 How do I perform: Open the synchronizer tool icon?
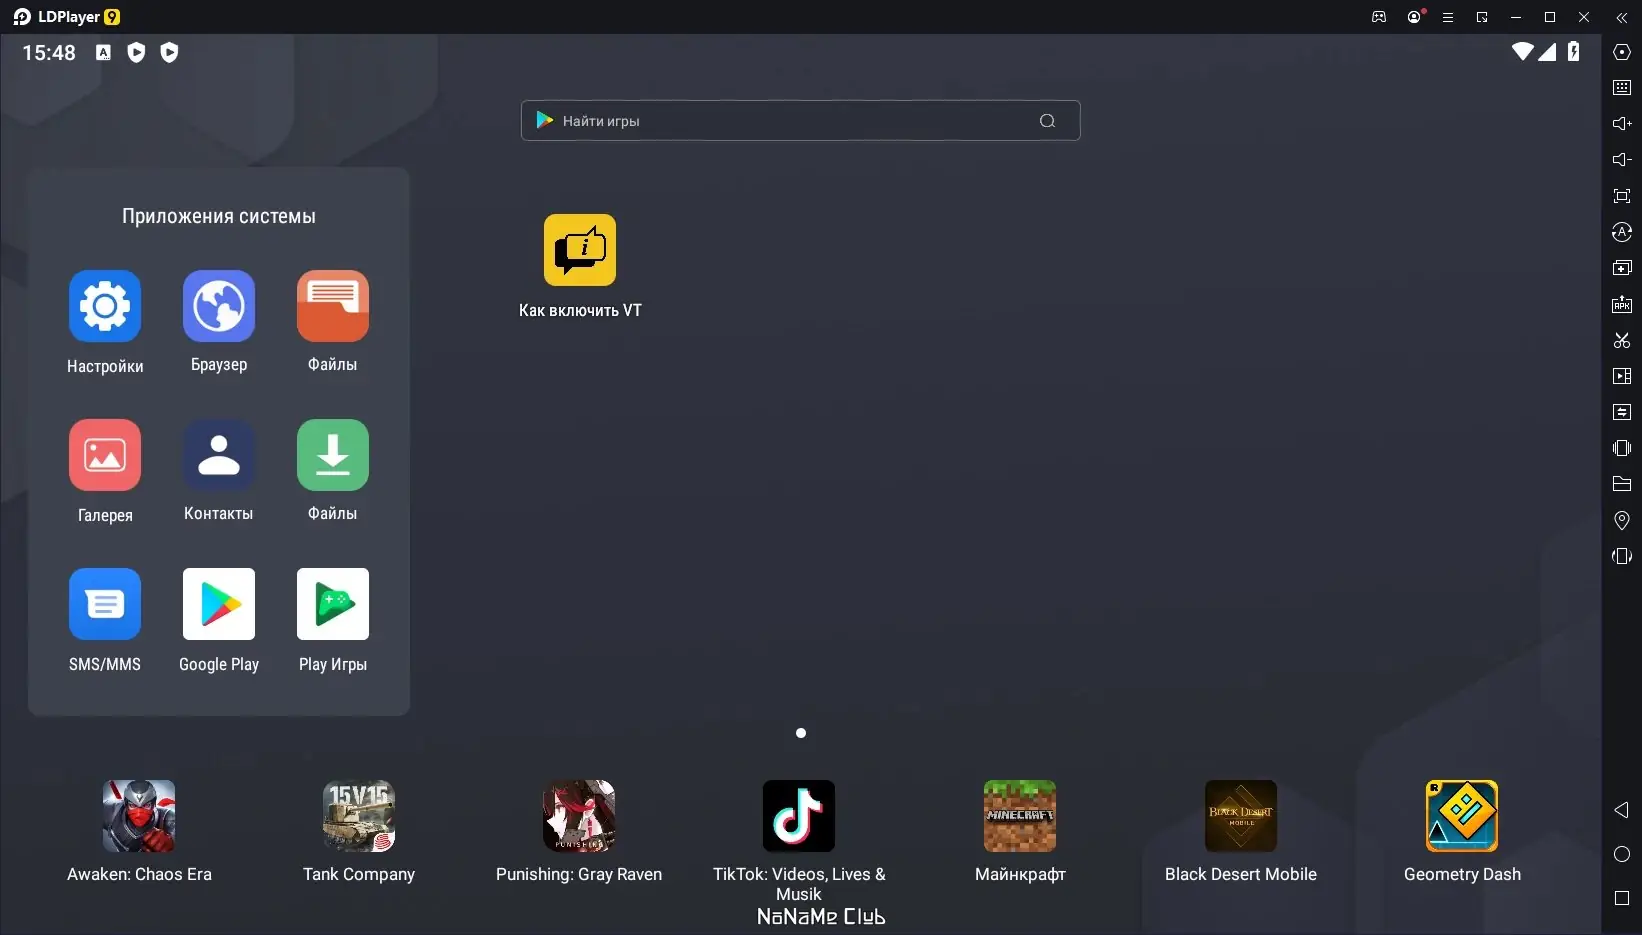1622,232
